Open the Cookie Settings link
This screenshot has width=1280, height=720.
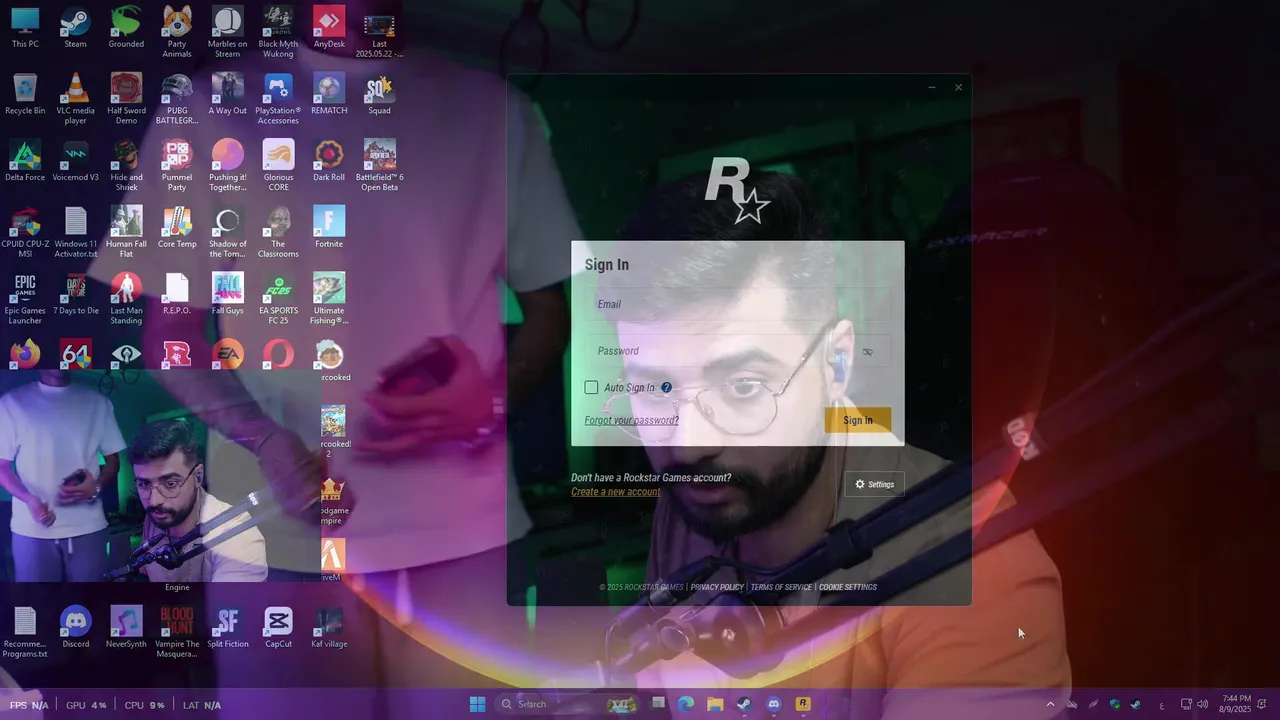(x=848, y=587)
